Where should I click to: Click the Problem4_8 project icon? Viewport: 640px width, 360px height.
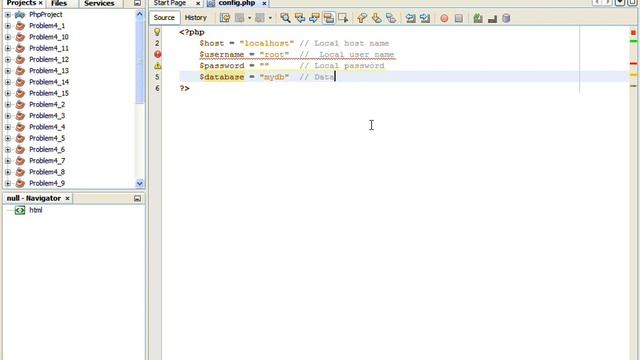(x=20, y=172)
